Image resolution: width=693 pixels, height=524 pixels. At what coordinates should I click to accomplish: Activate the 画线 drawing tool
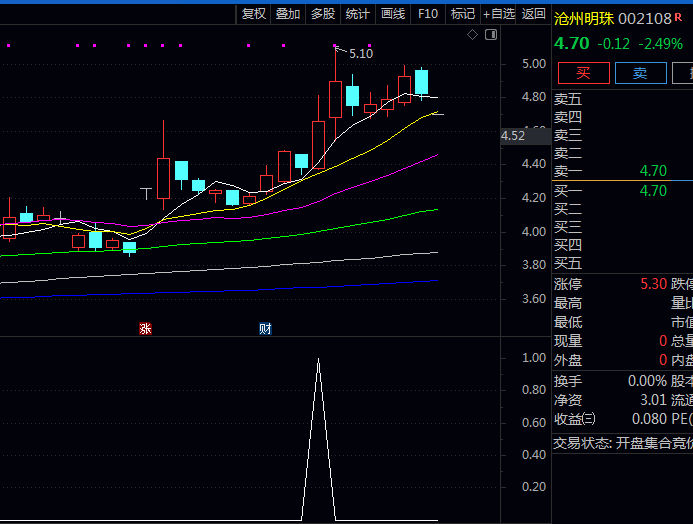(393, 14)
